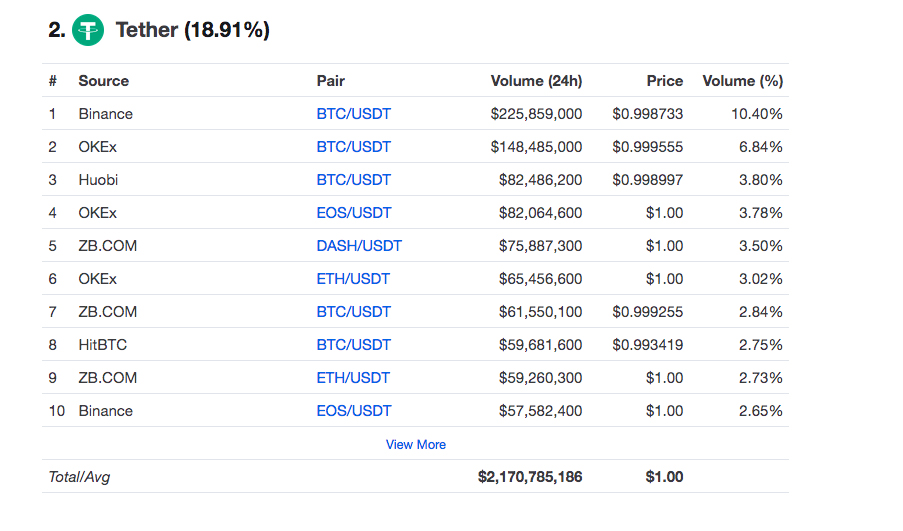This screenshot has width=903, height=531.
Task: Click total volume $2,170,785,186
Action: (530, 477)
